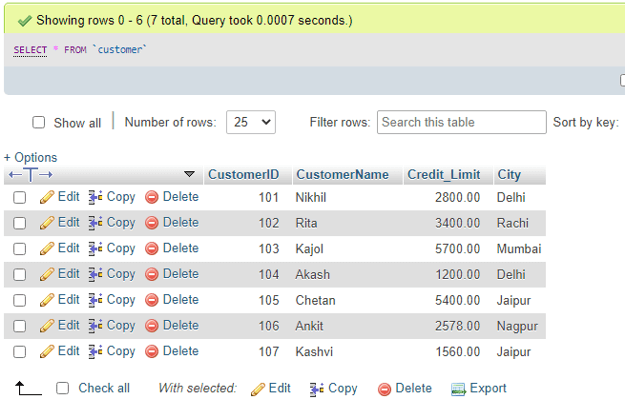Screen dimensions: 630x398
Task: Open the Number of rows dropdown
Action: [x=251, y=122]
